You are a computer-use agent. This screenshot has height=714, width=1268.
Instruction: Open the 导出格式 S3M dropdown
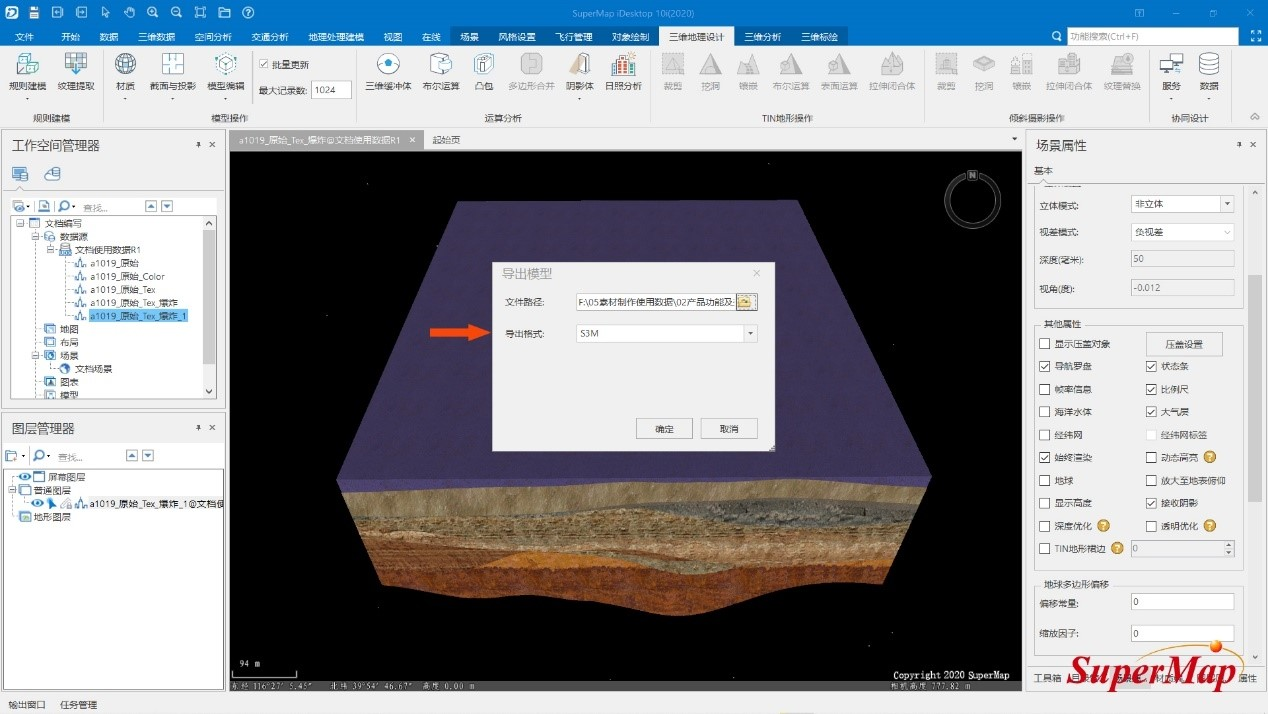point(749,334)
